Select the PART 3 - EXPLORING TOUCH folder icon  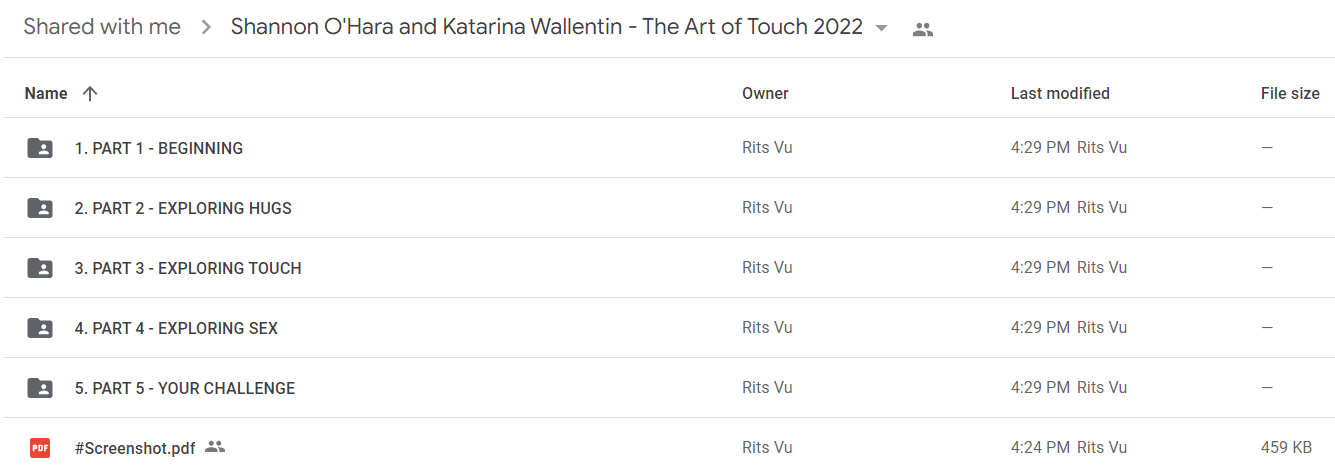[x=40, y=268]
